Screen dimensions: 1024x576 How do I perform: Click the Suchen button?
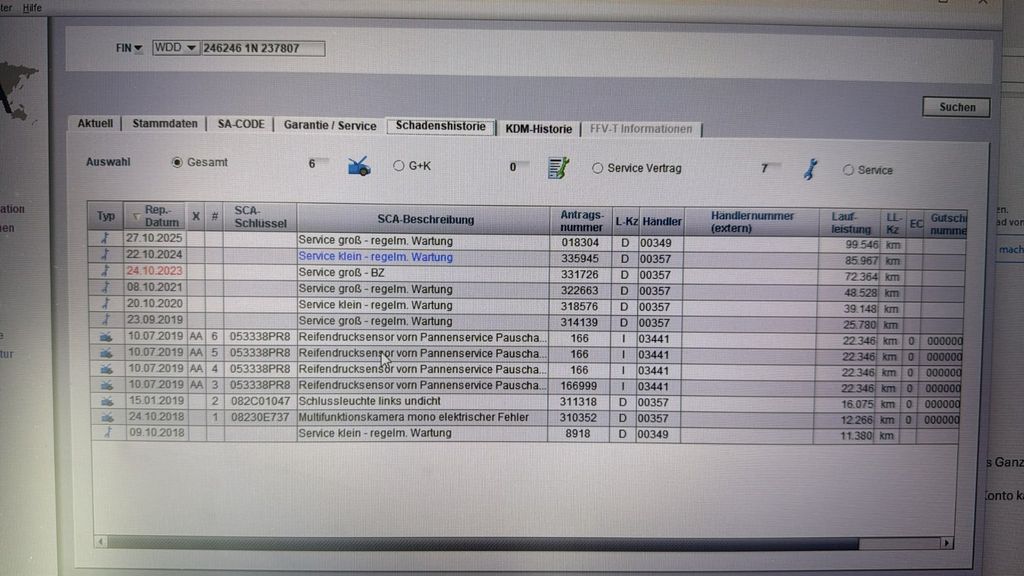(957, 107)
